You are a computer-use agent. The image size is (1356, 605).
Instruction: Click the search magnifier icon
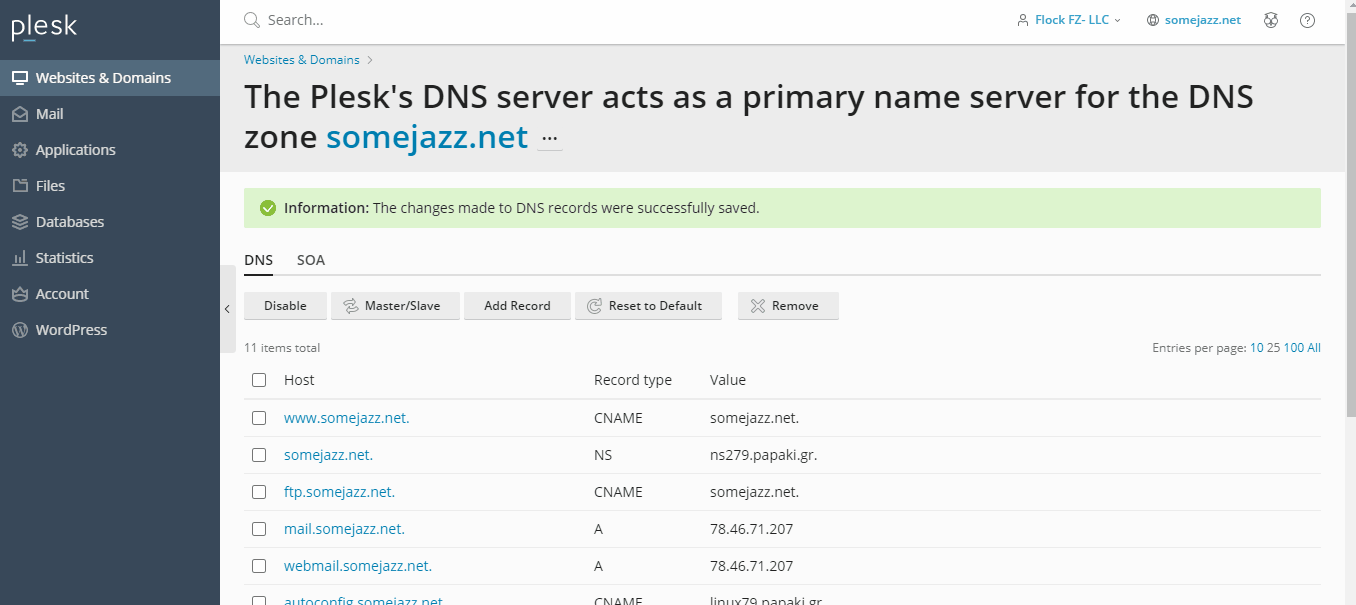(x=252, y=20)
